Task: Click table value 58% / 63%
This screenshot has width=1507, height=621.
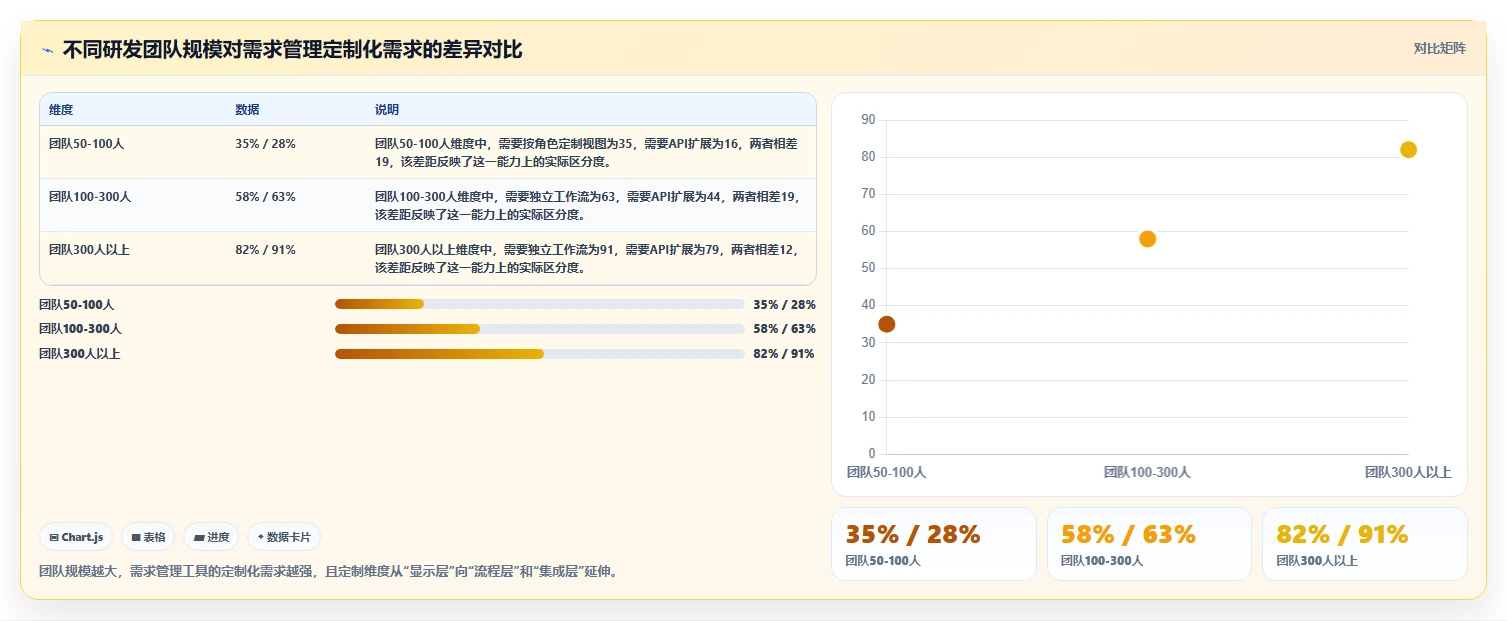Action: pyautogui.click(x=265, y=197)
